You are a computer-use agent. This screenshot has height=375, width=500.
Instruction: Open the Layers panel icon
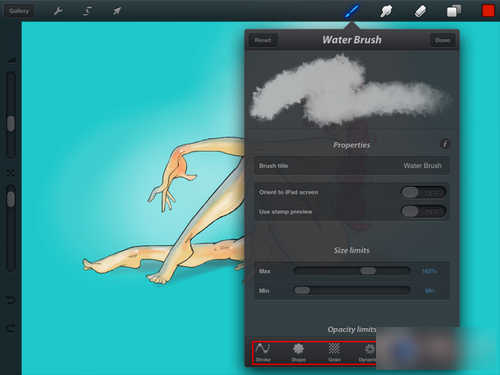[454, 11]
